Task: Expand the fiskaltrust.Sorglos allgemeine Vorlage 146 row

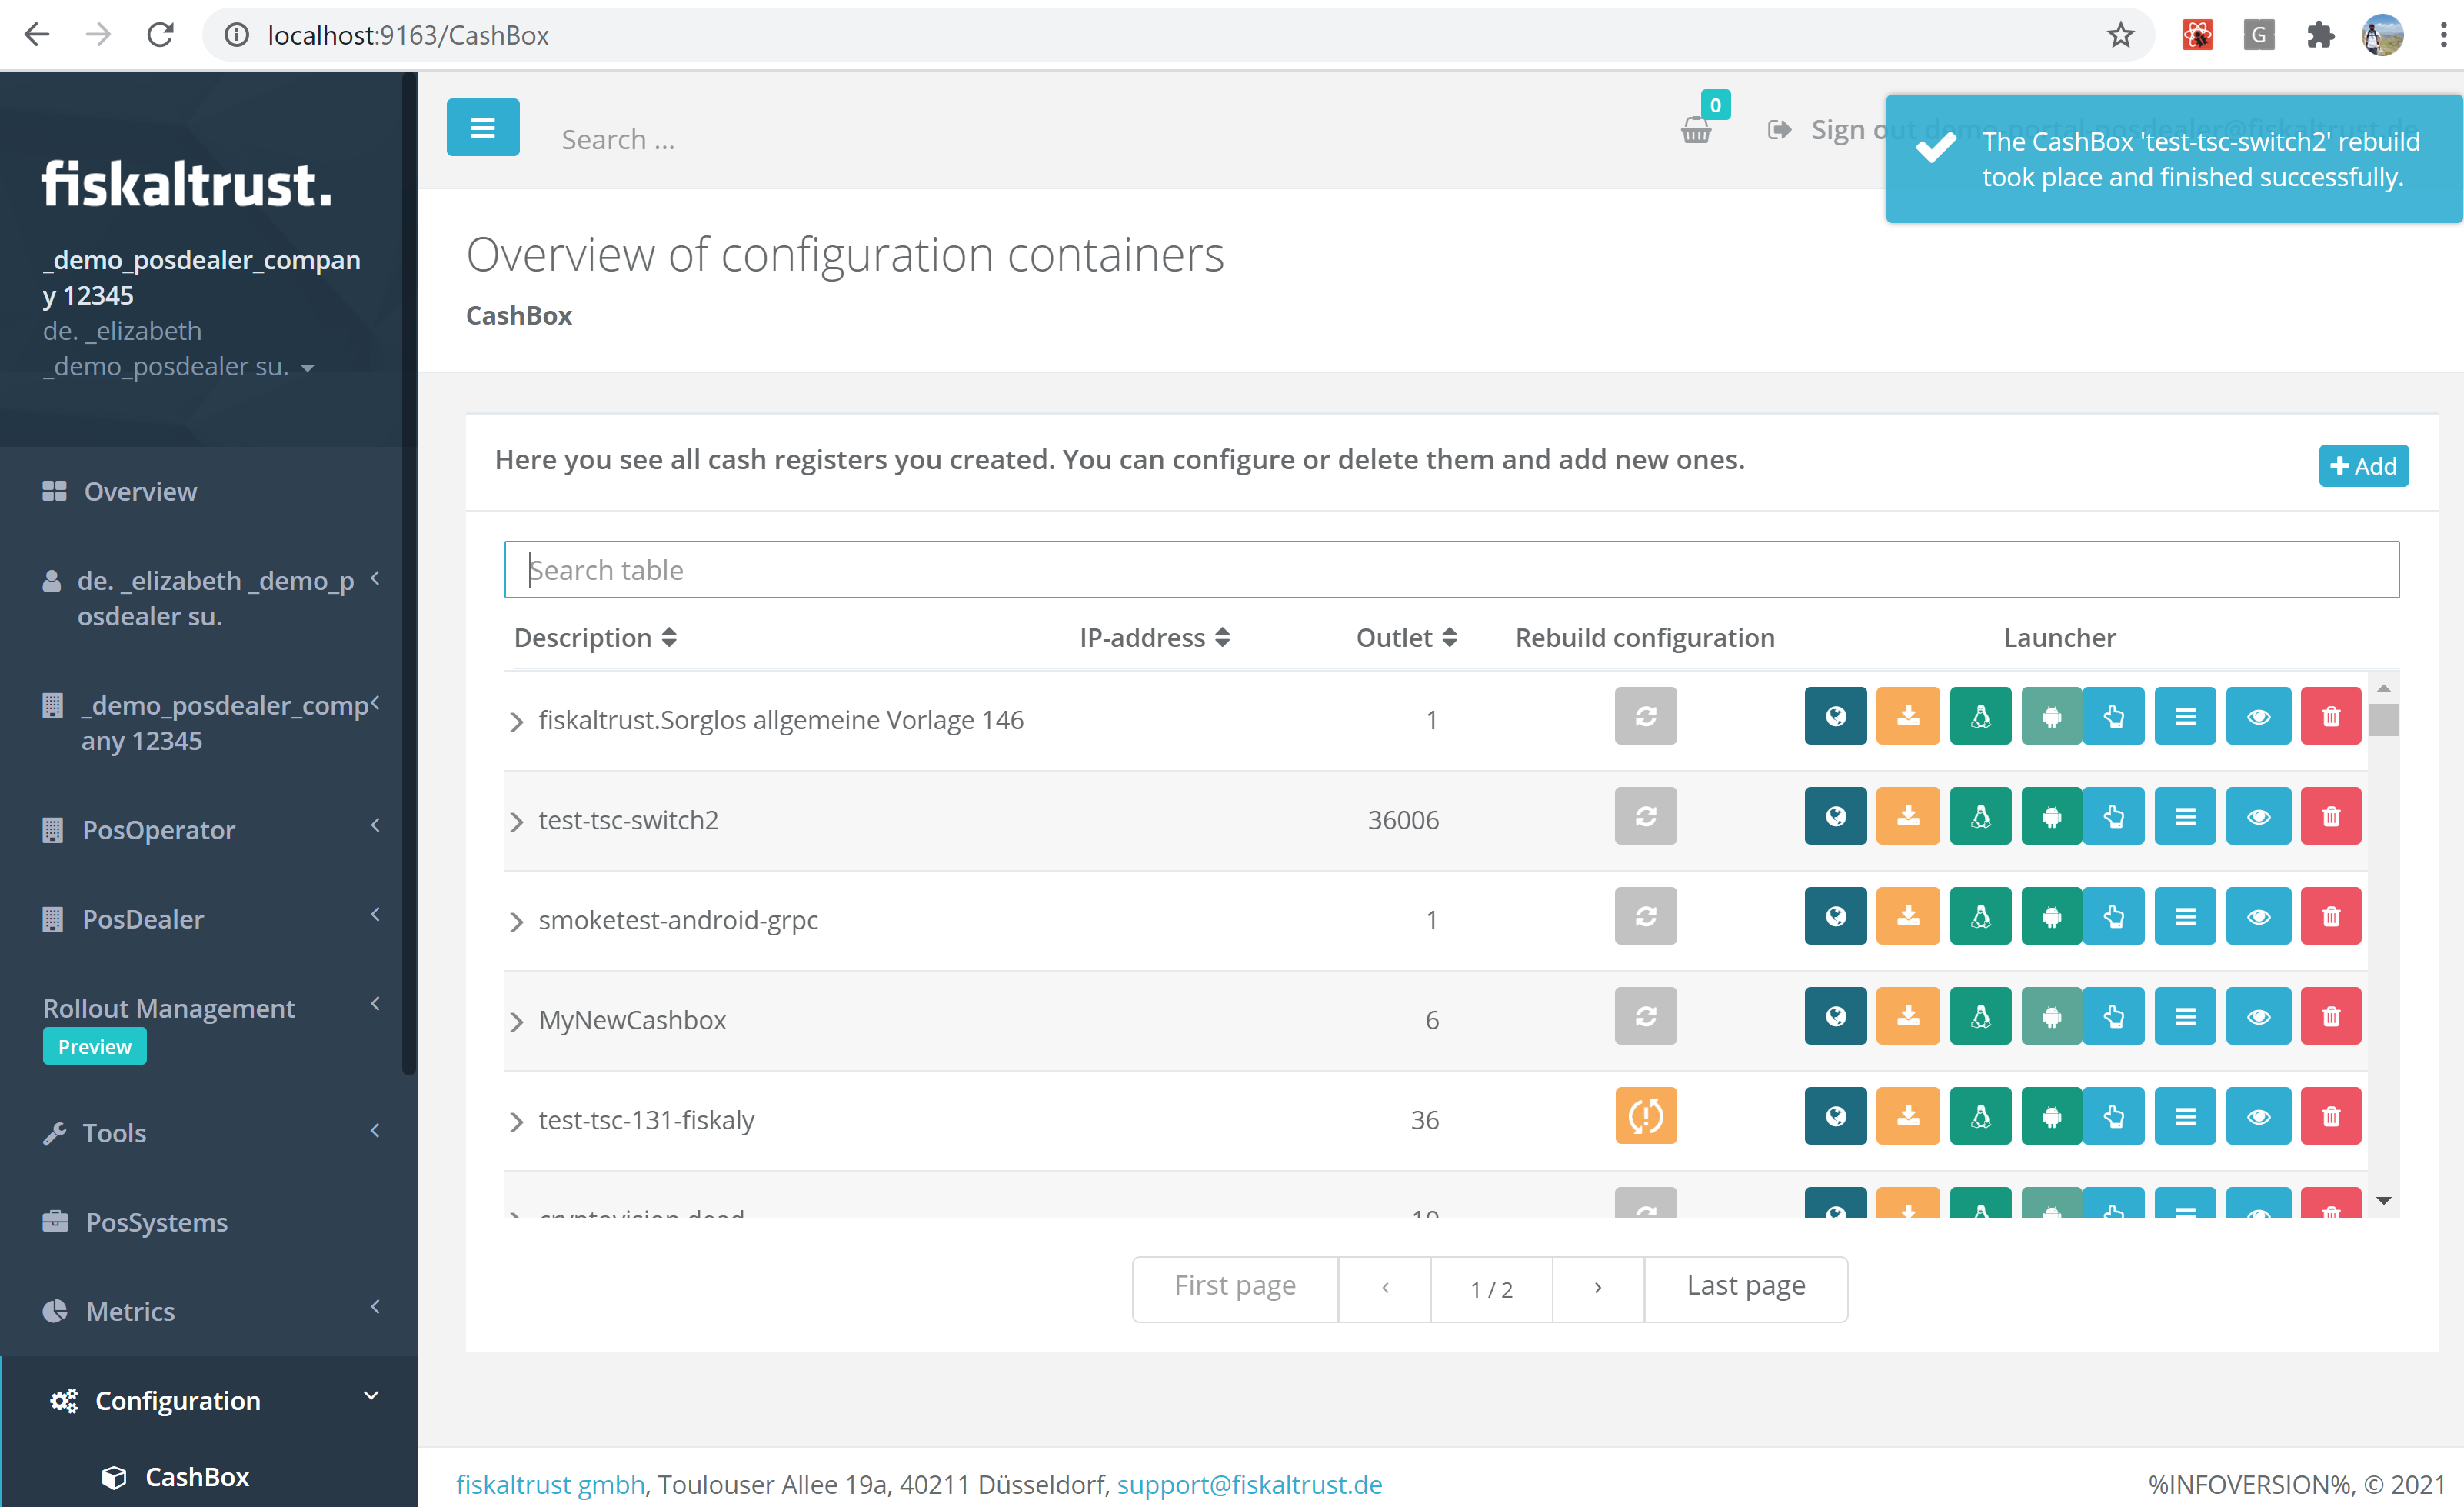Action: [518, 718]
